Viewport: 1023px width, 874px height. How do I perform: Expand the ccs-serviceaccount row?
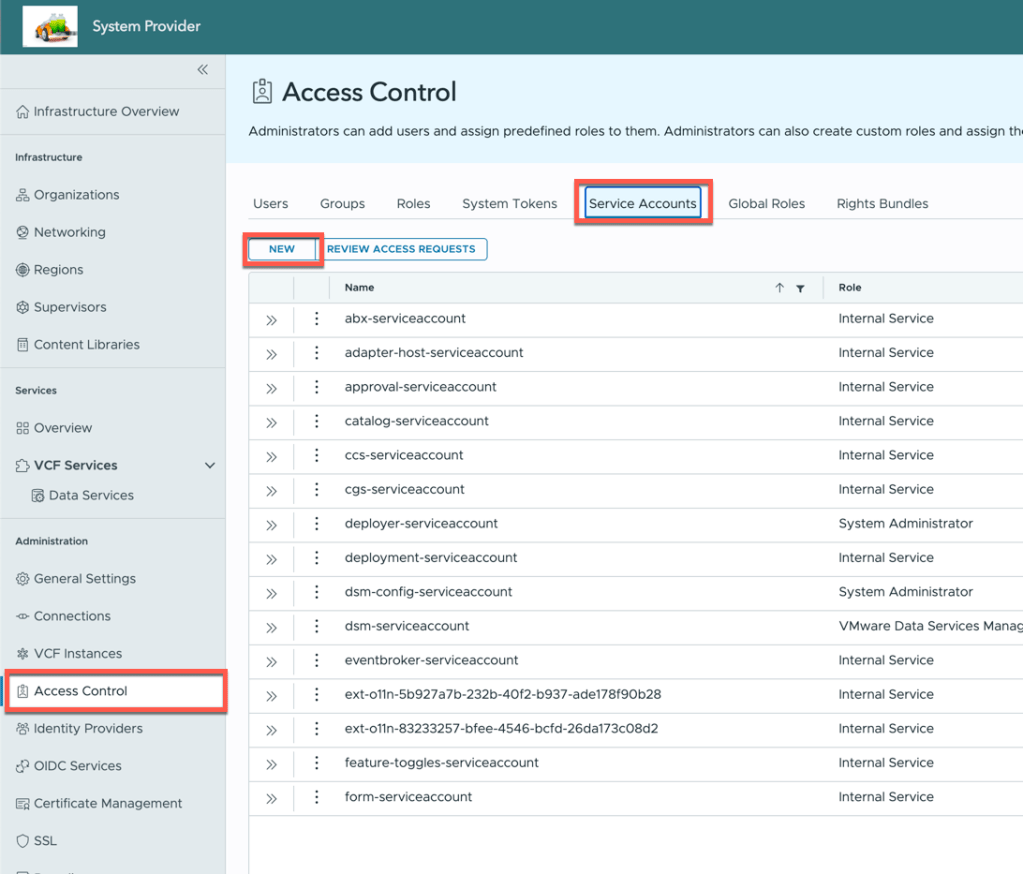pos(271,456)
